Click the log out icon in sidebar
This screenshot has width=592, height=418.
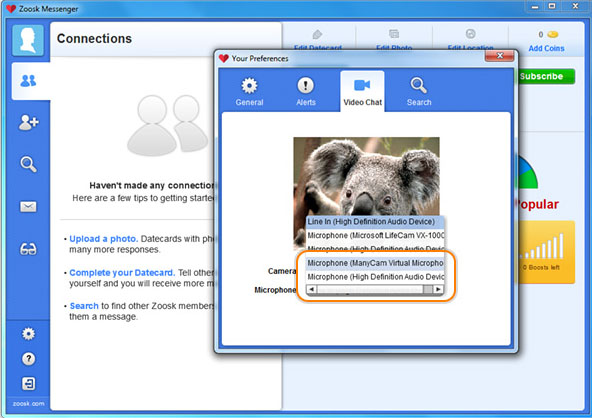click(28, 384)
